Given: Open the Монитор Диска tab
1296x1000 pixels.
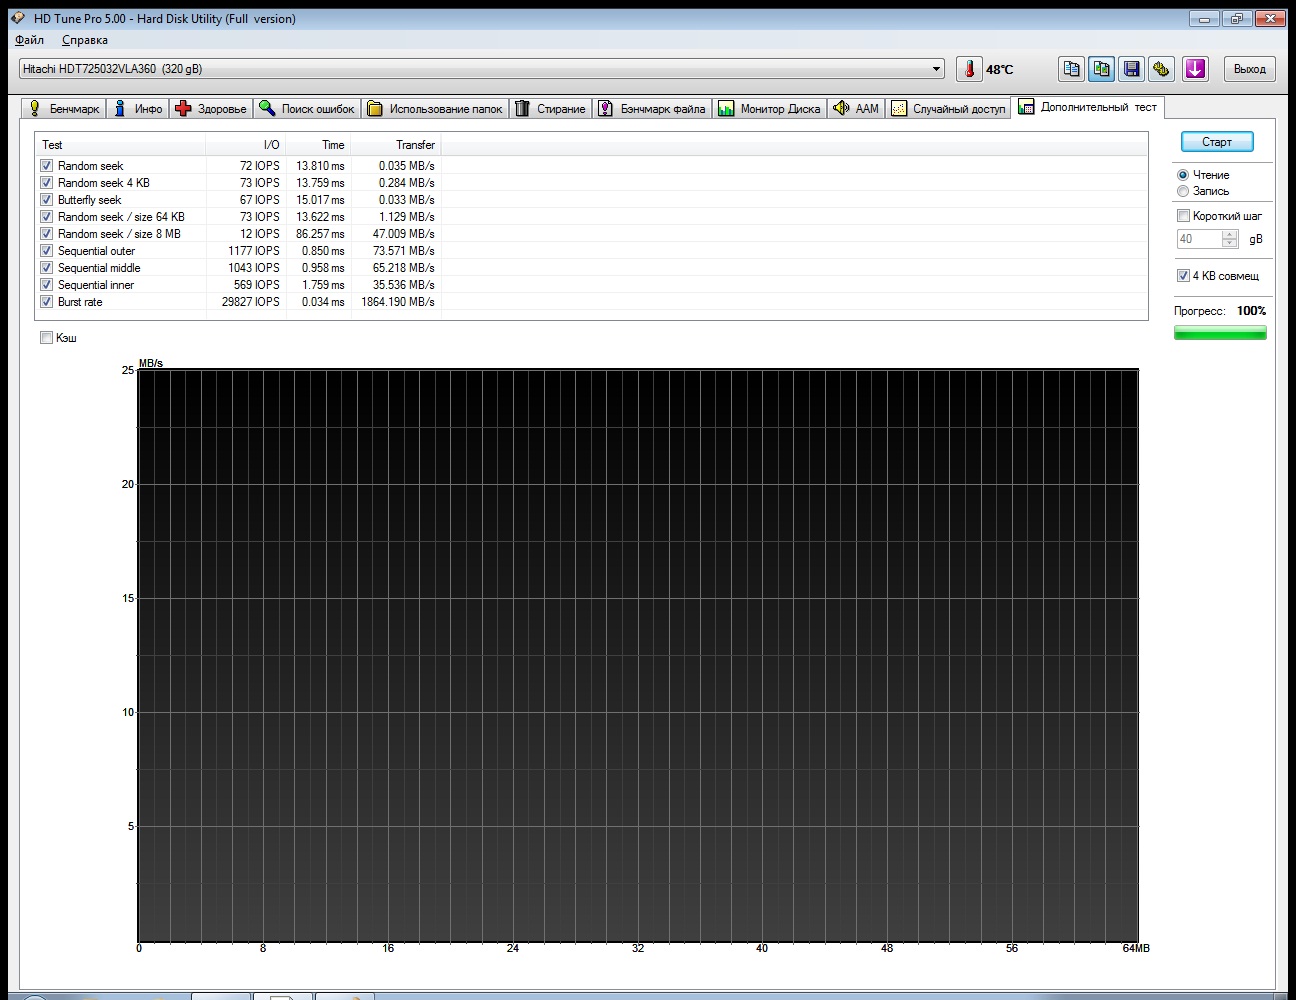Looking at the screenshot, I should click(769, 109).
